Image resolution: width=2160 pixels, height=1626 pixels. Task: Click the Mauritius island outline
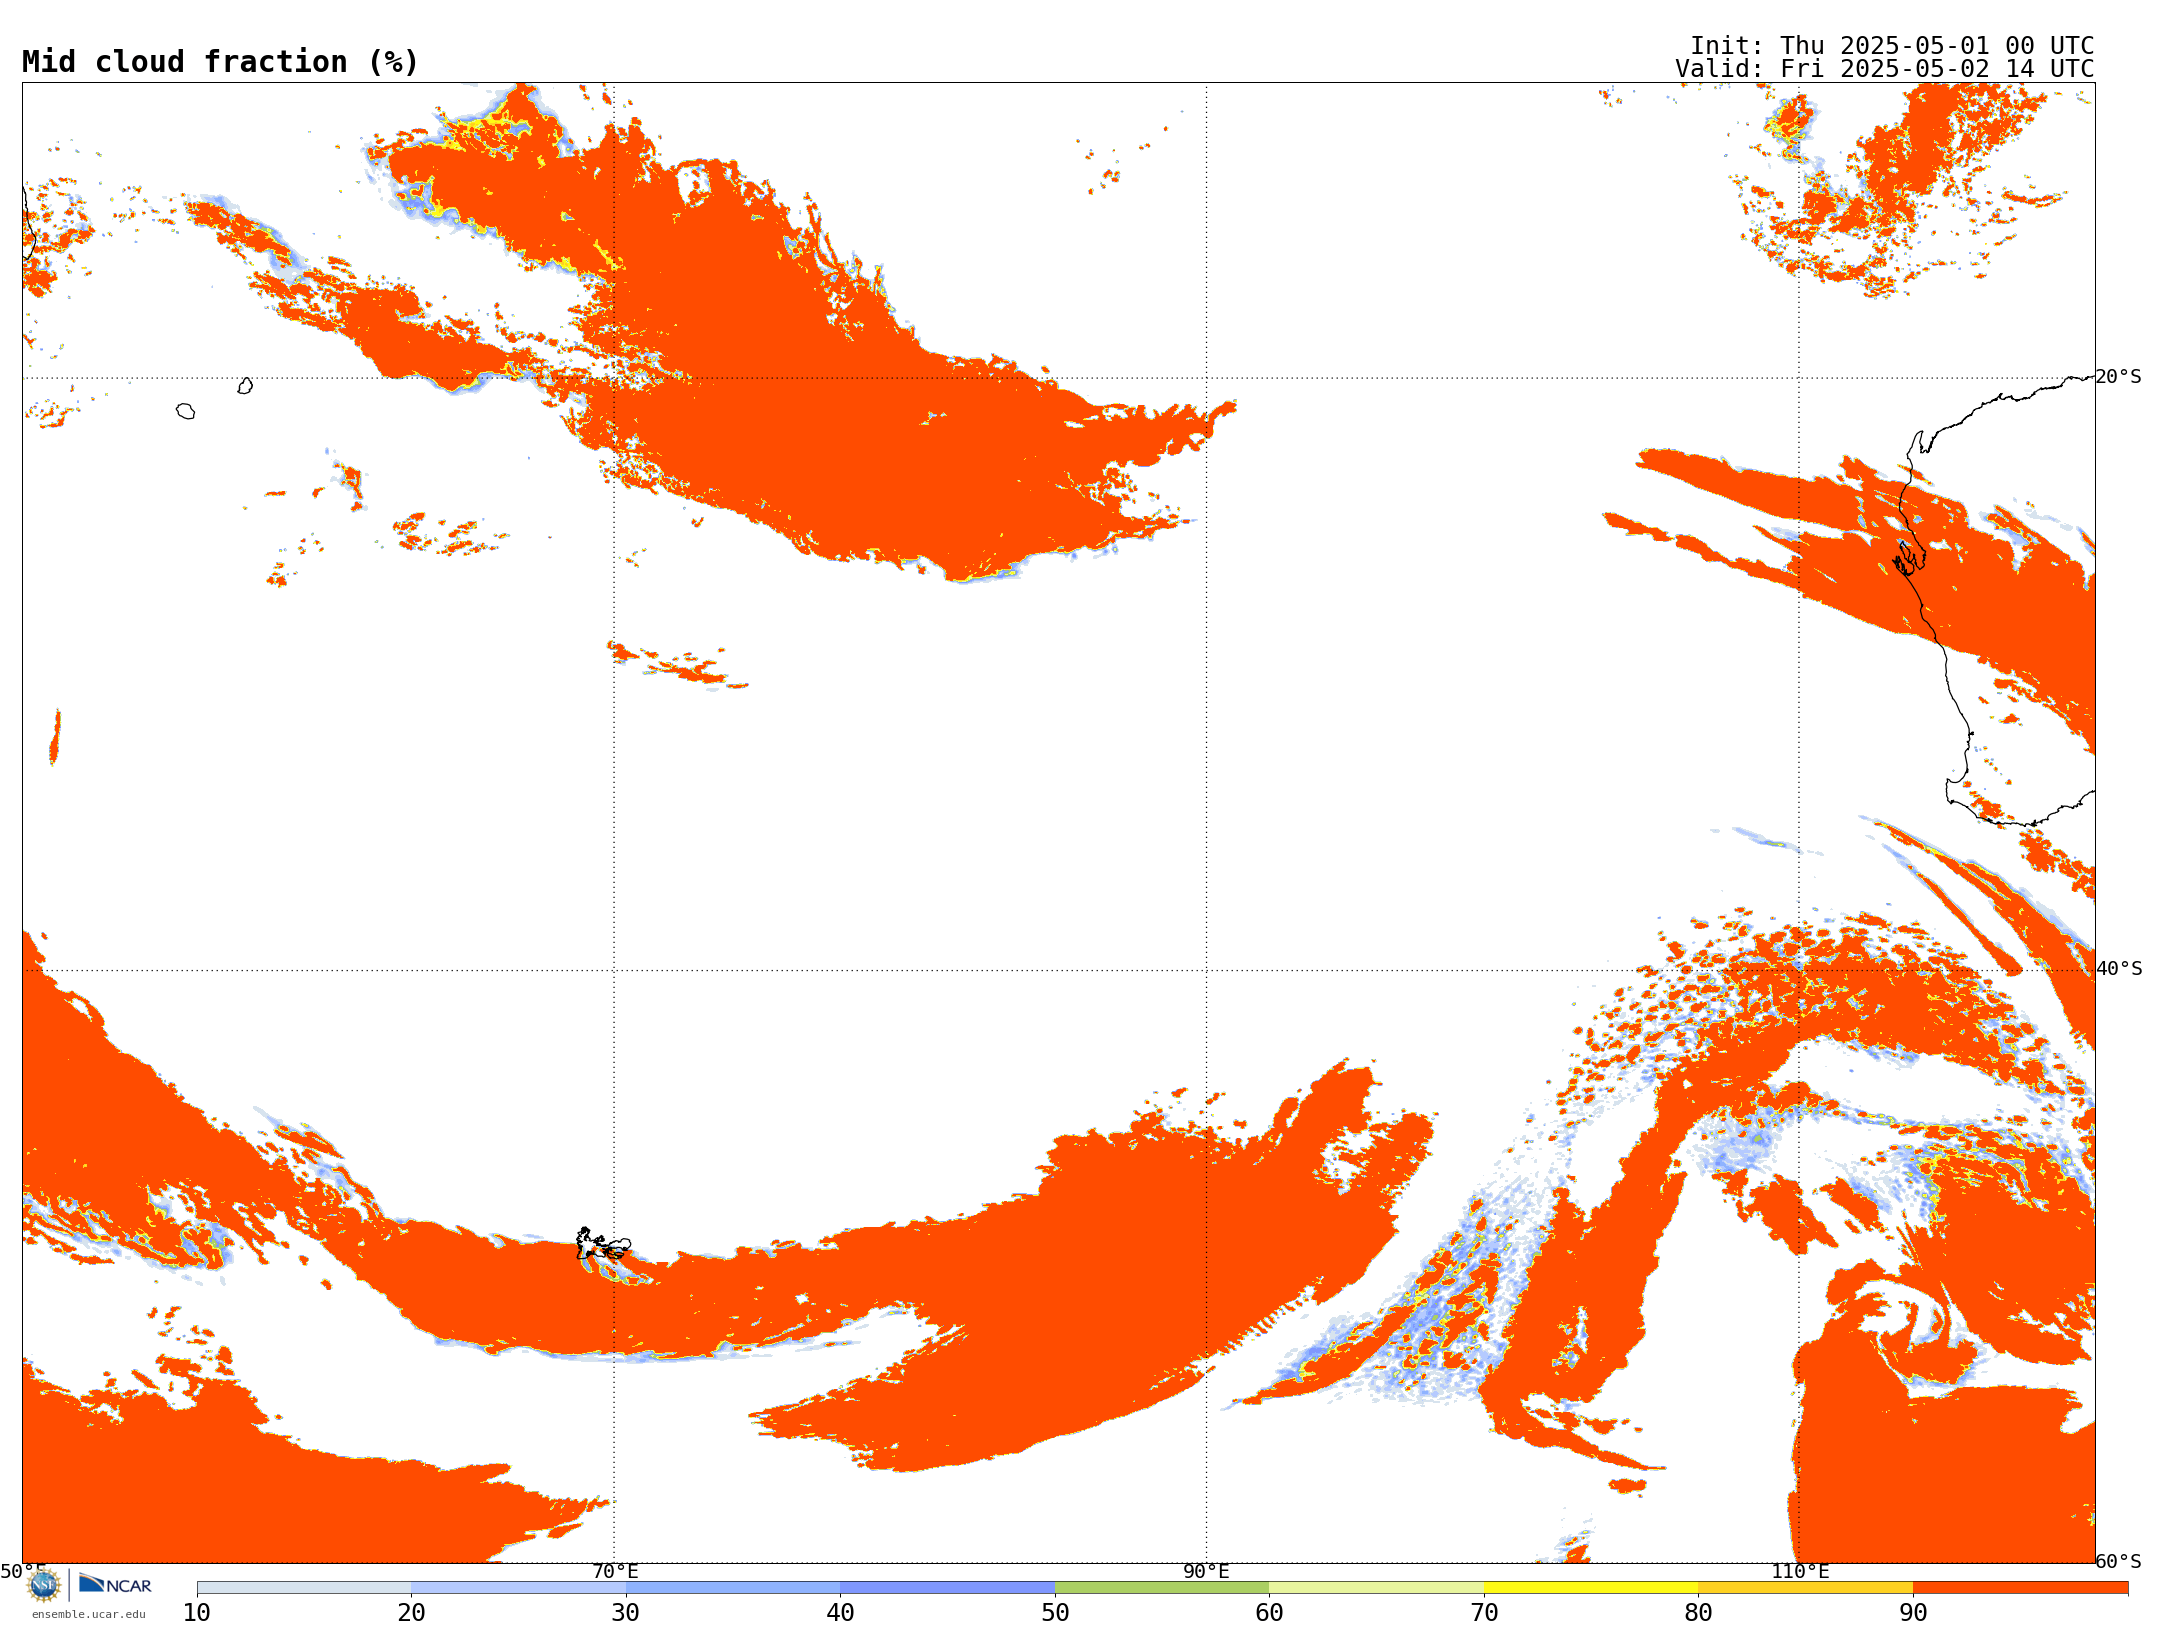click(x=245, y=386)
